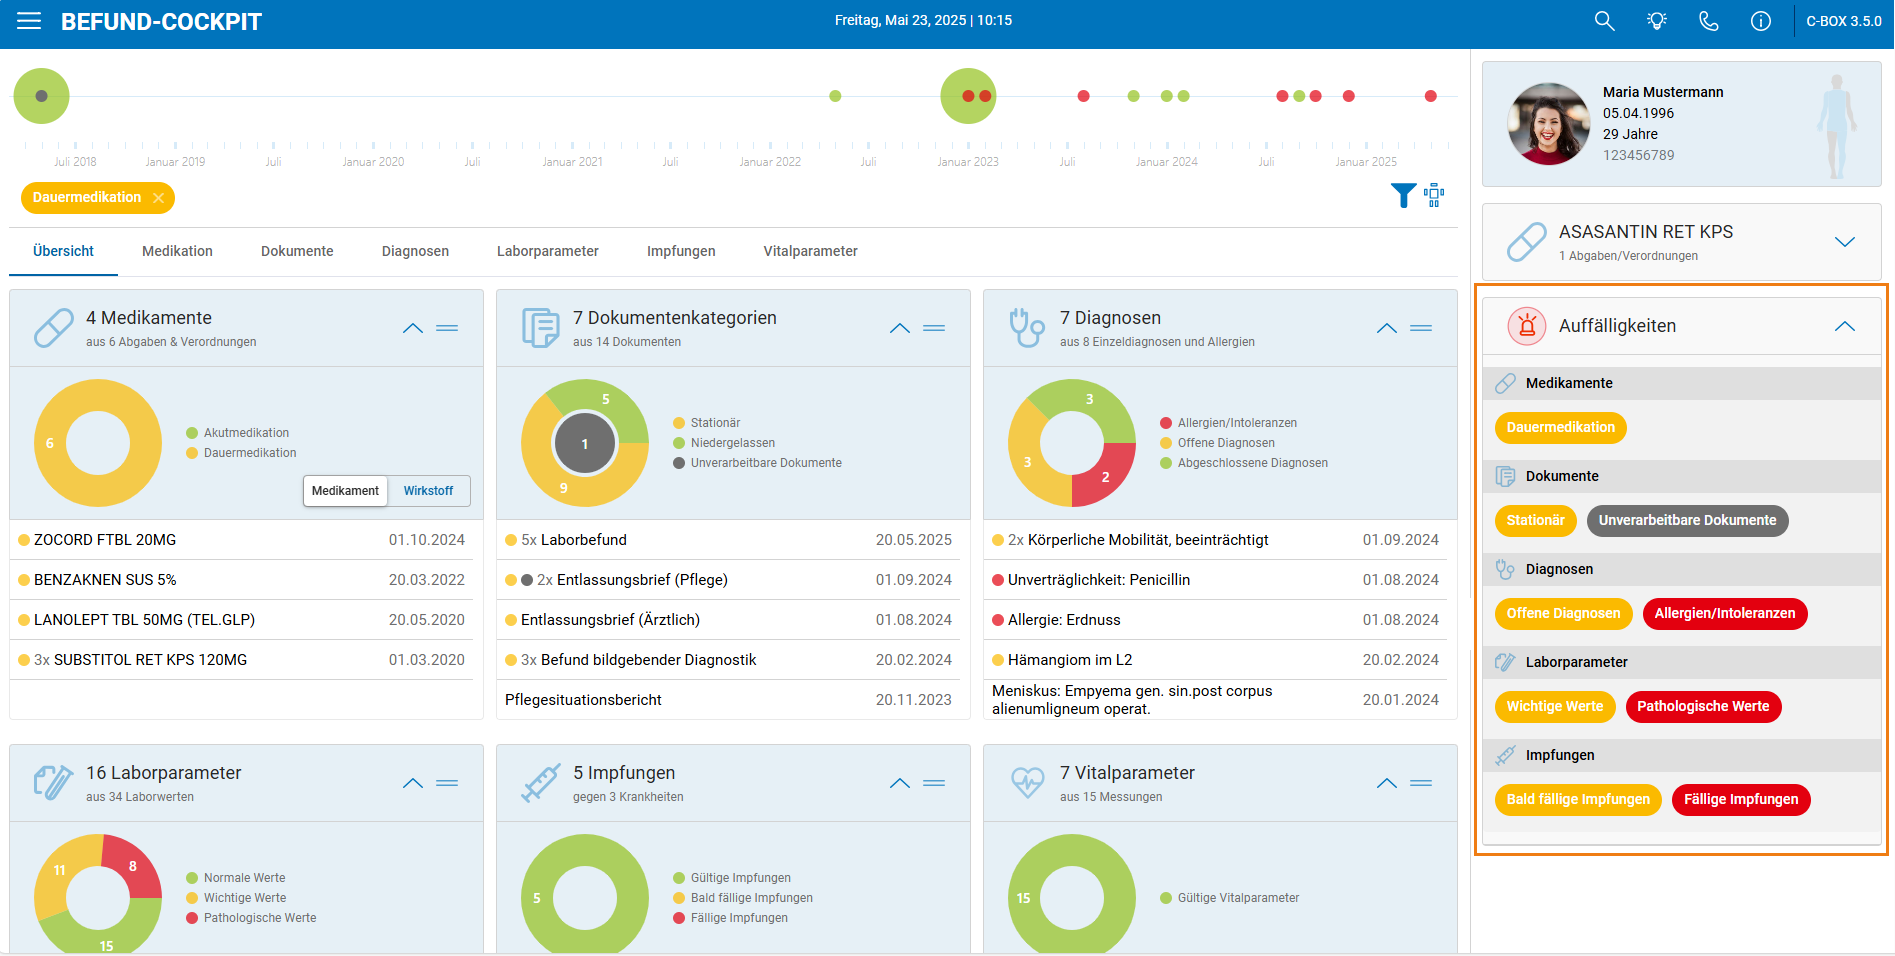1895x956 pixels.
Task: Click the timeline filter funnel icon
Action: click(1403, 196)
